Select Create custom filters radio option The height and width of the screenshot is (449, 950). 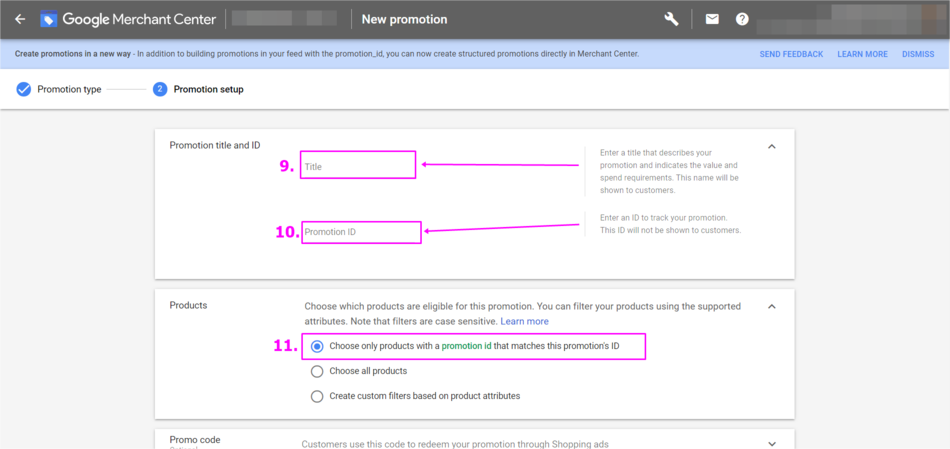[317, 396]
